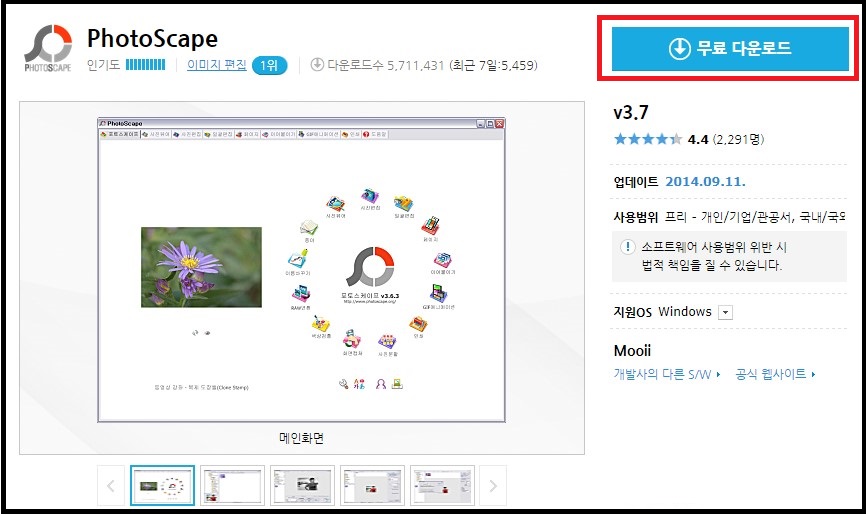The image size is (866, 515).
Task: Switch to the 페이지 tab in the preview toolbar
Action: 247,134
